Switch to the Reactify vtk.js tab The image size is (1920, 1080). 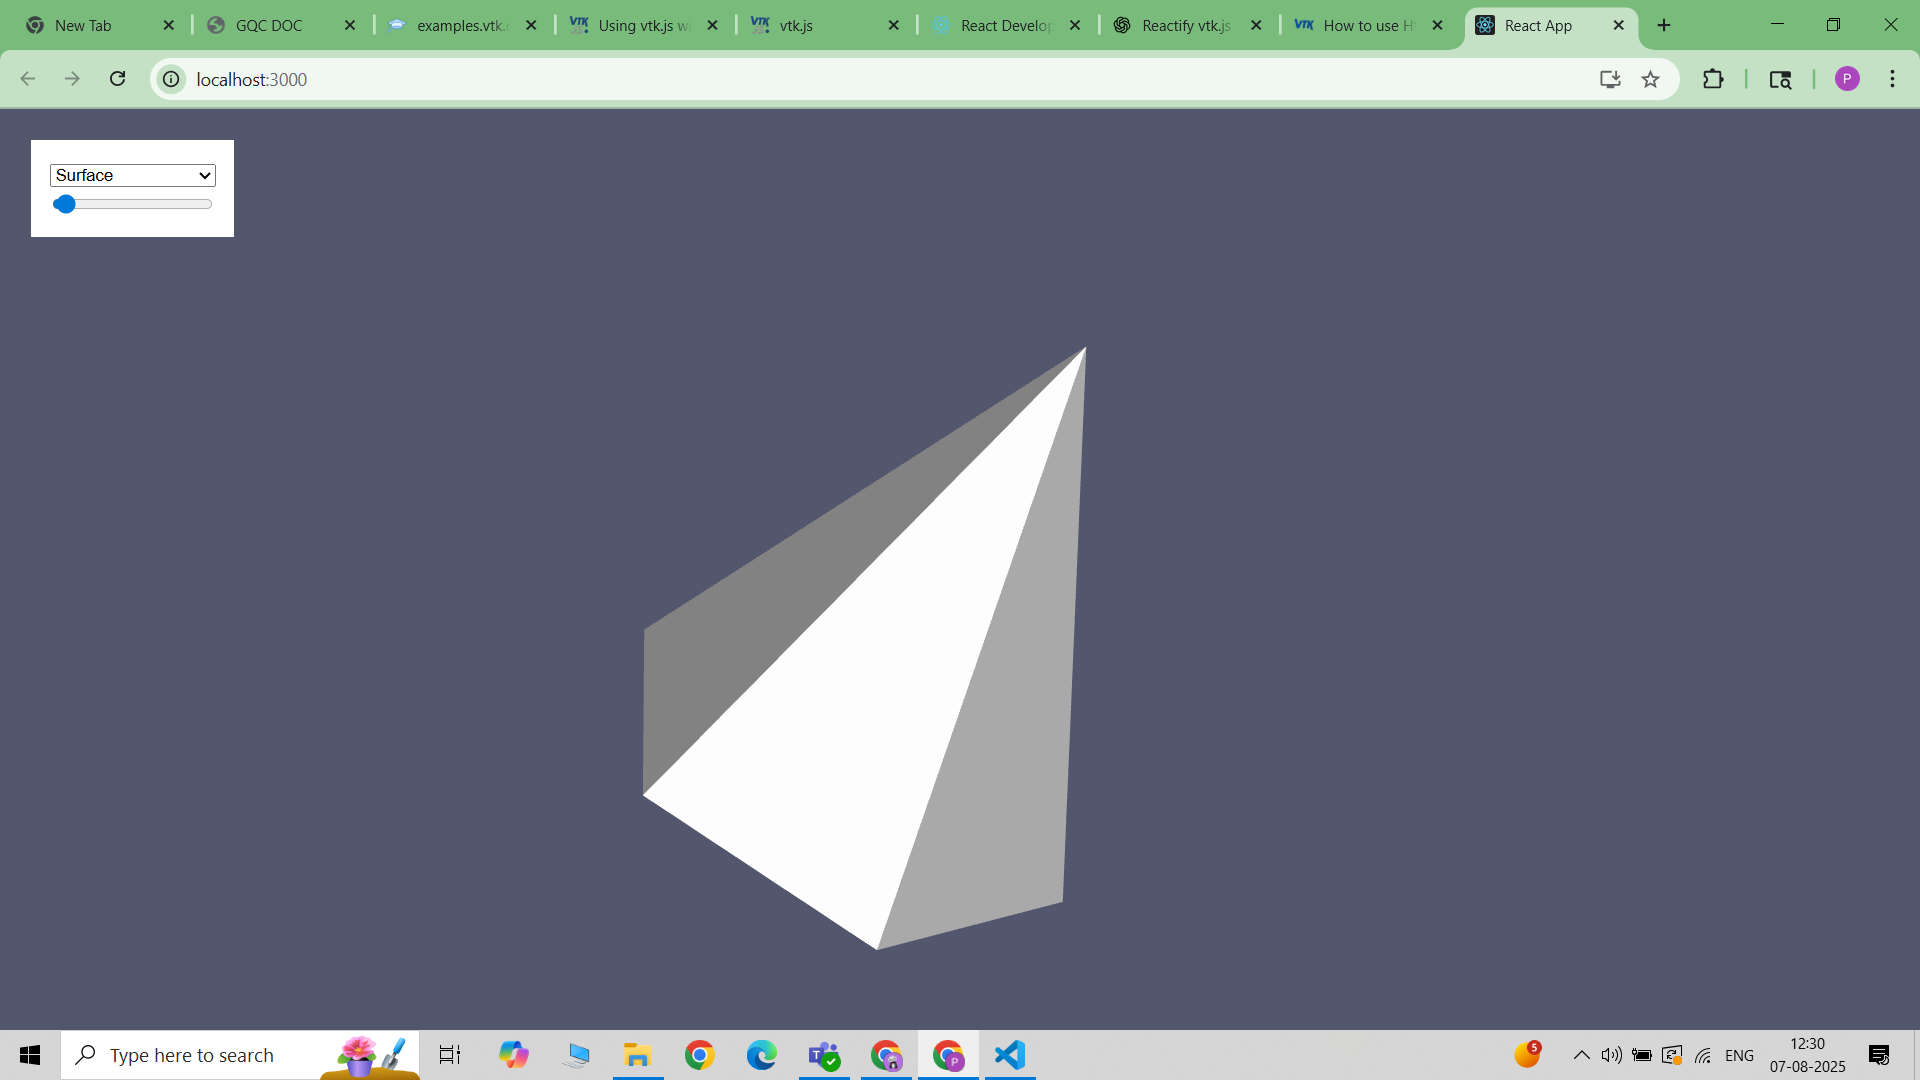click(x=1186, y=25)
